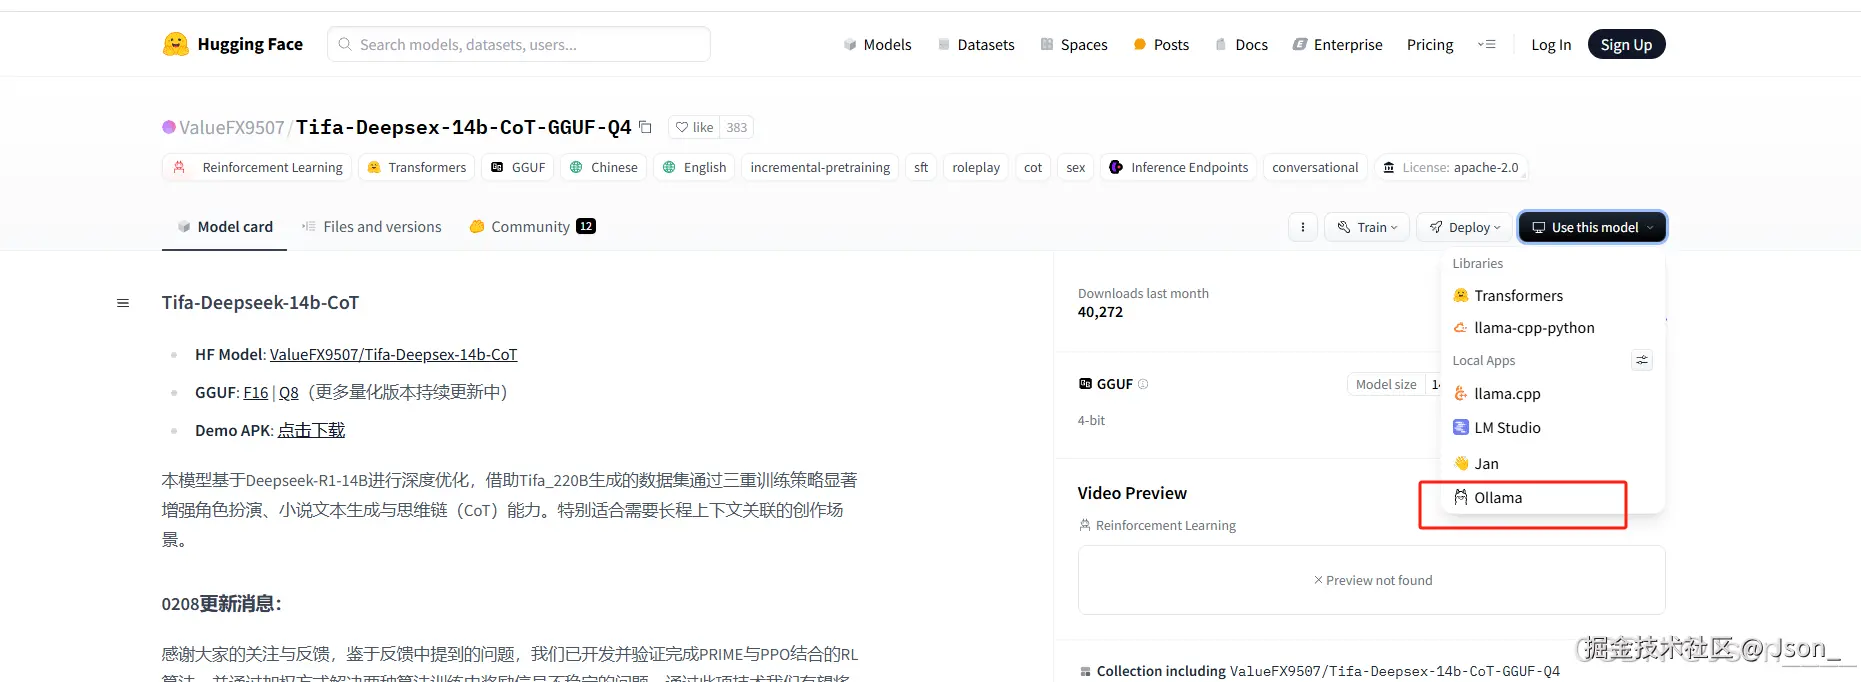Select the 4-bit quantization label

[1091, 420]
